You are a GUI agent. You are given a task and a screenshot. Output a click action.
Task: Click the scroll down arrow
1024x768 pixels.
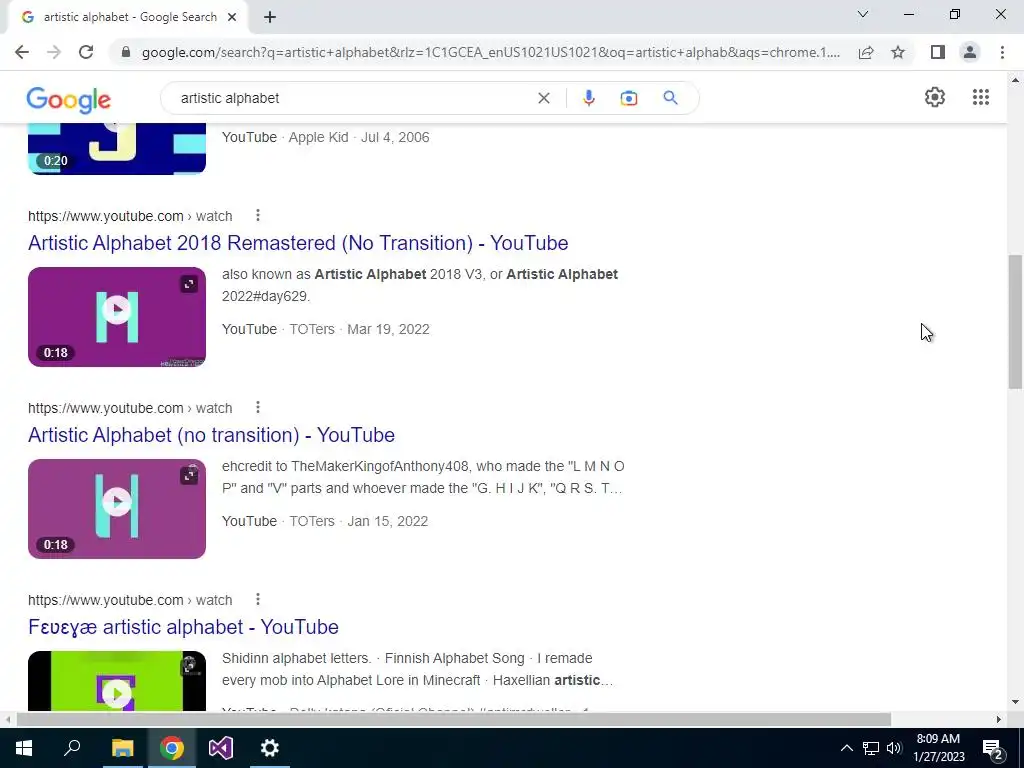click(1015, 703)
